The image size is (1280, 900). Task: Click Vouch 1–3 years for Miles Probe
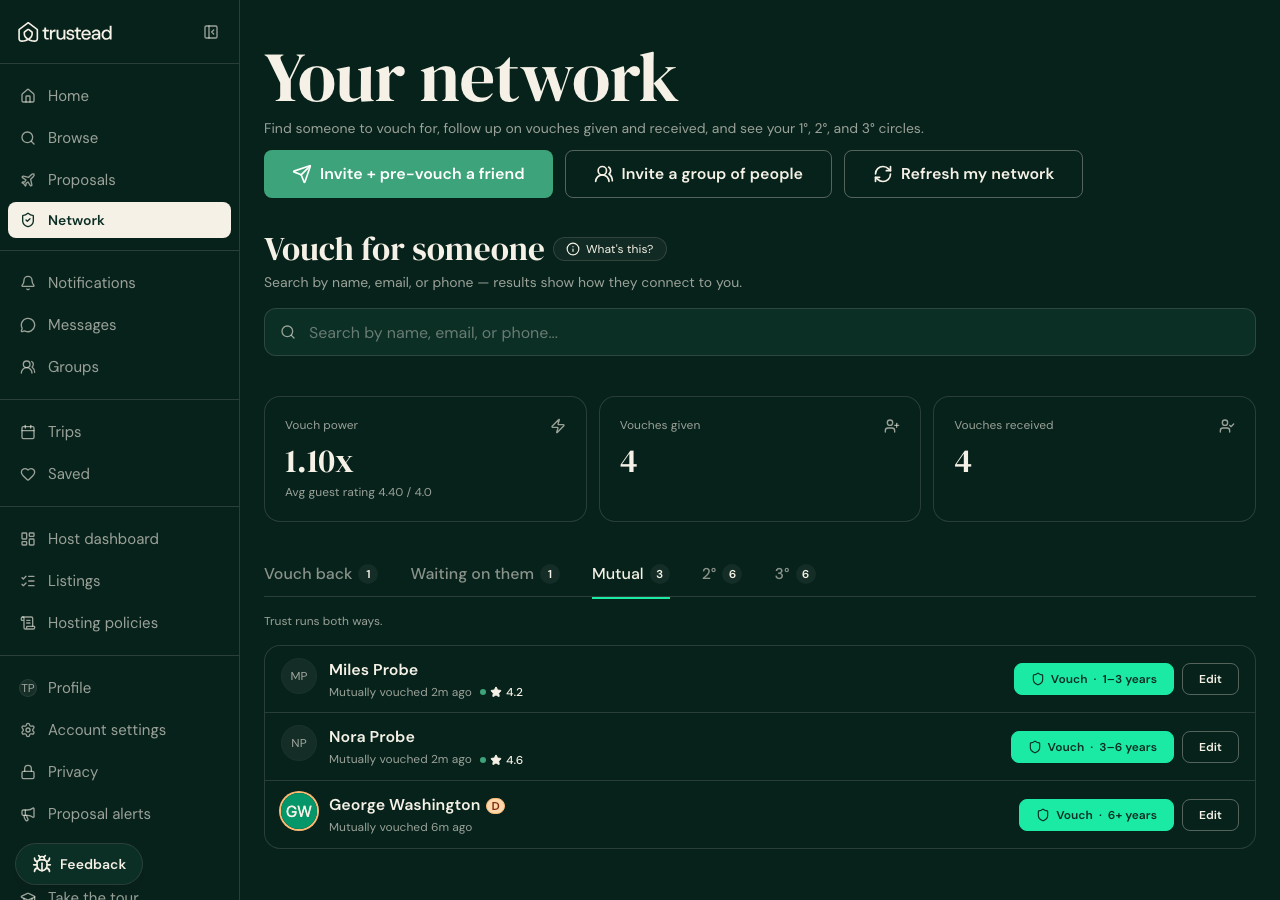(x=1094, y=679)
